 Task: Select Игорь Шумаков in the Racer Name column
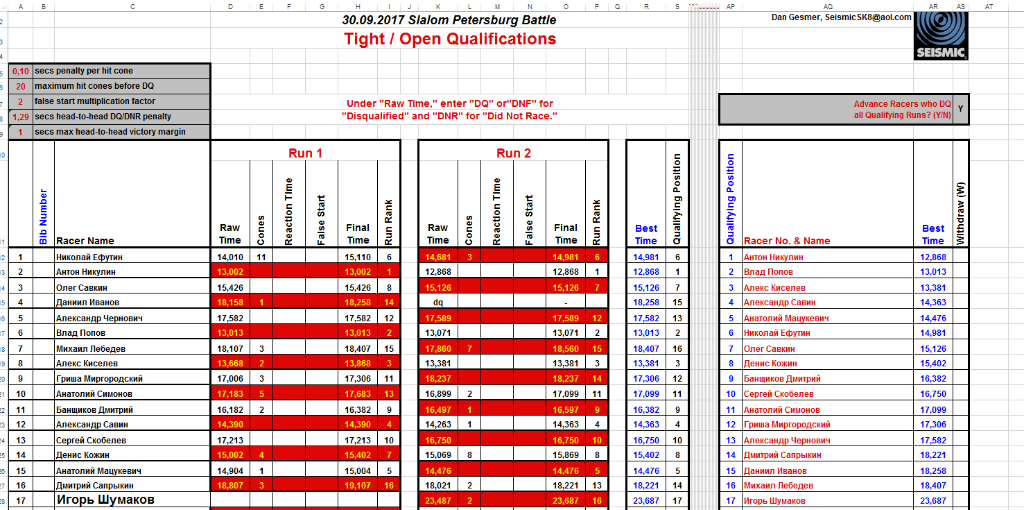click(x=105, y=501)
